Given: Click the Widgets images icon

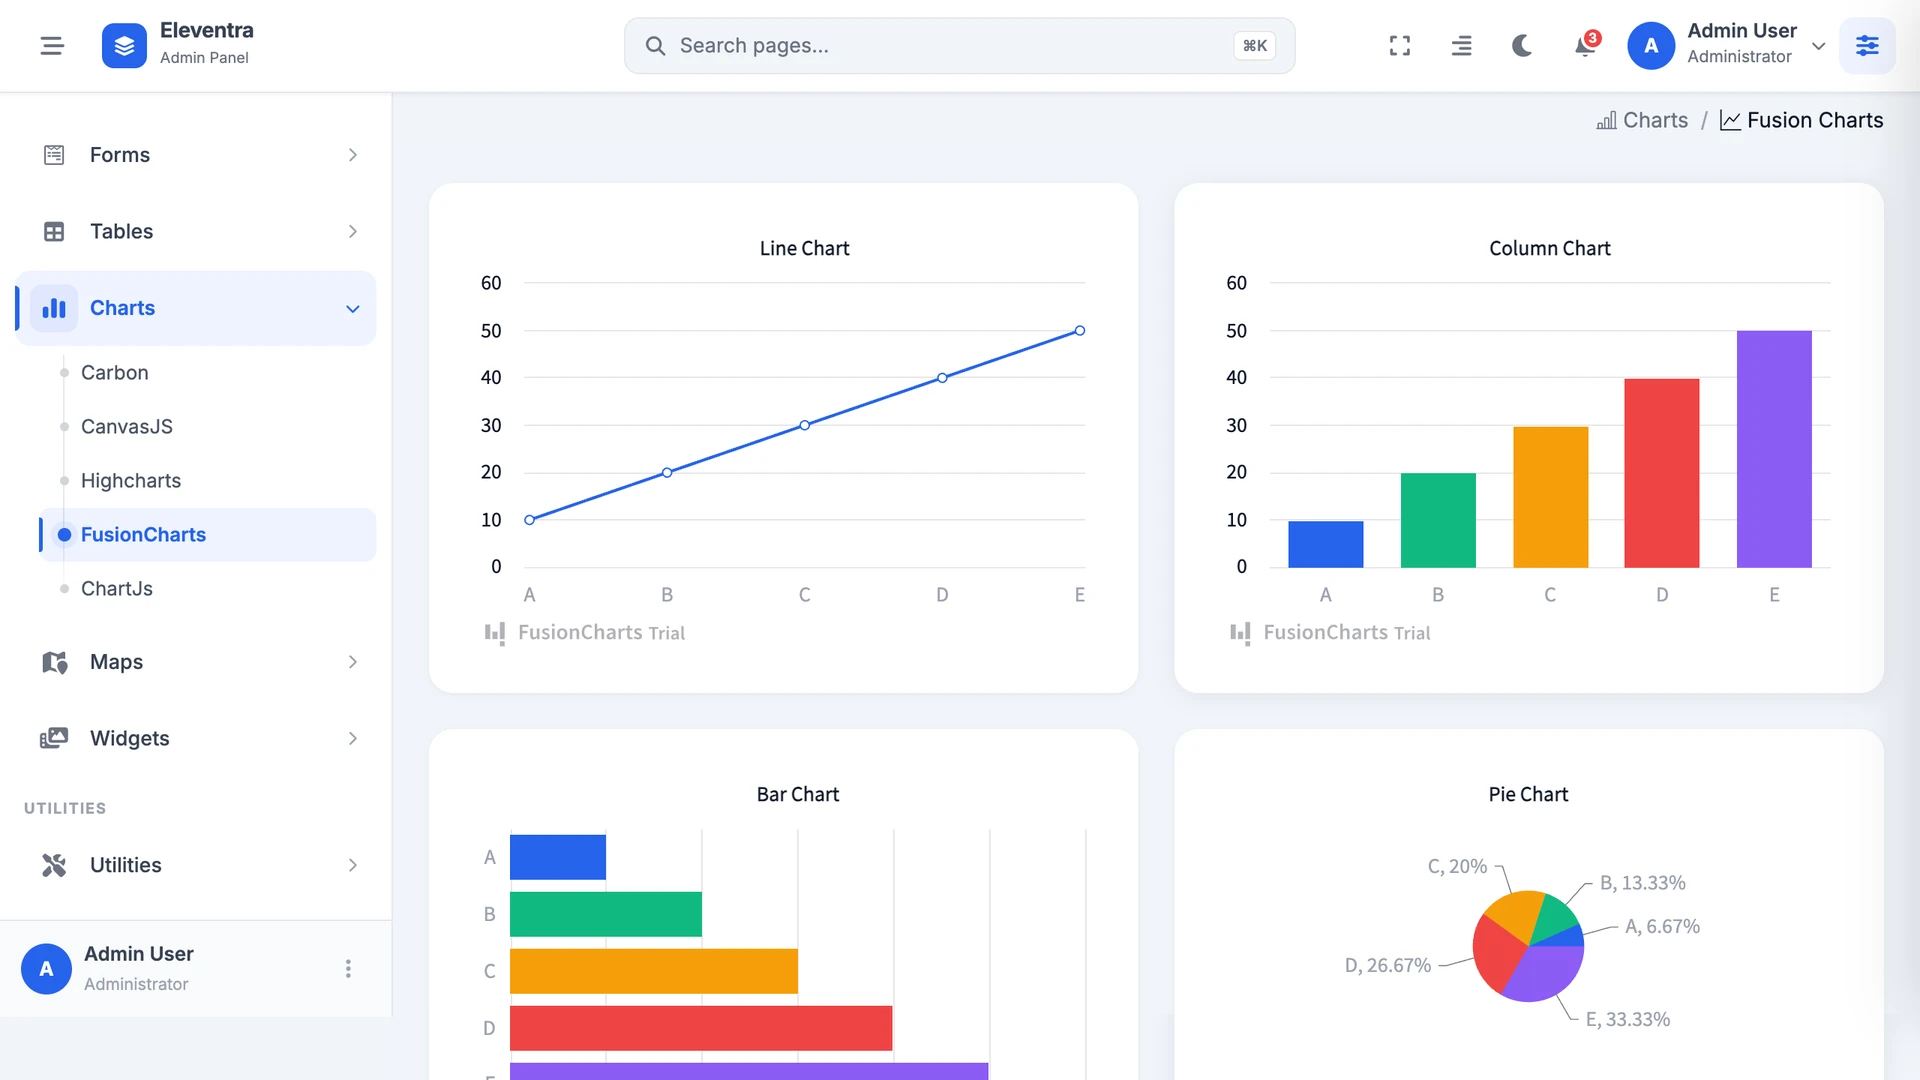Looking at the screenshot, I should (54, 738).
